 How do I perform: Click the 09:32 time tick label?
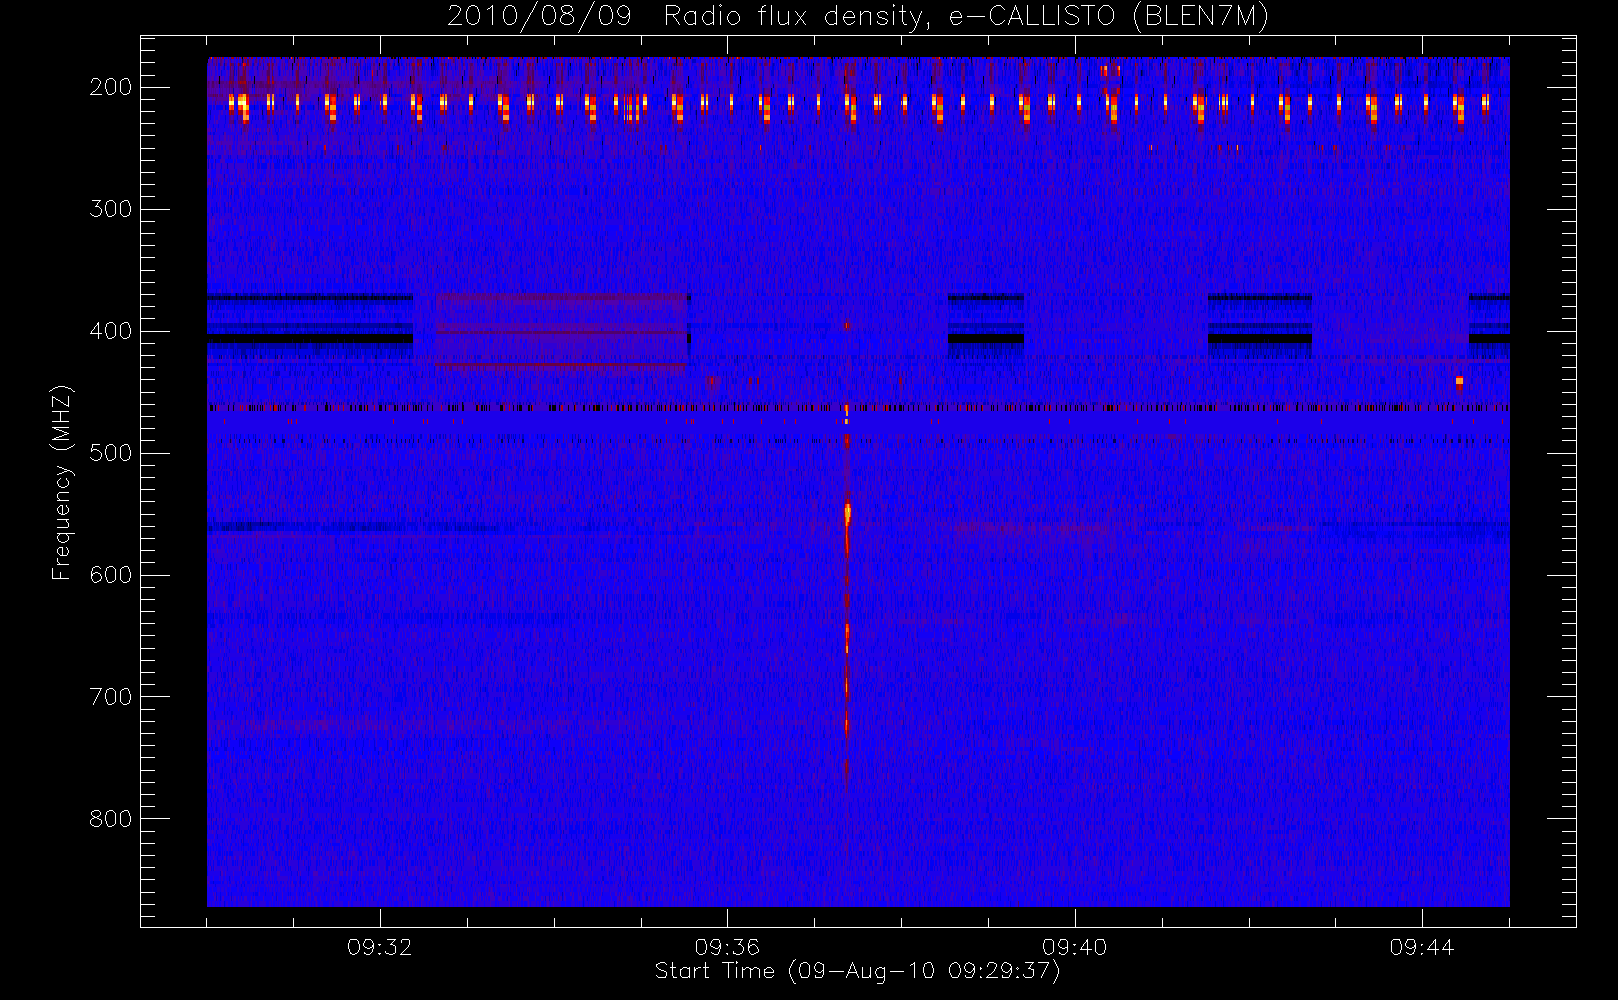click(x=380, y=947)
